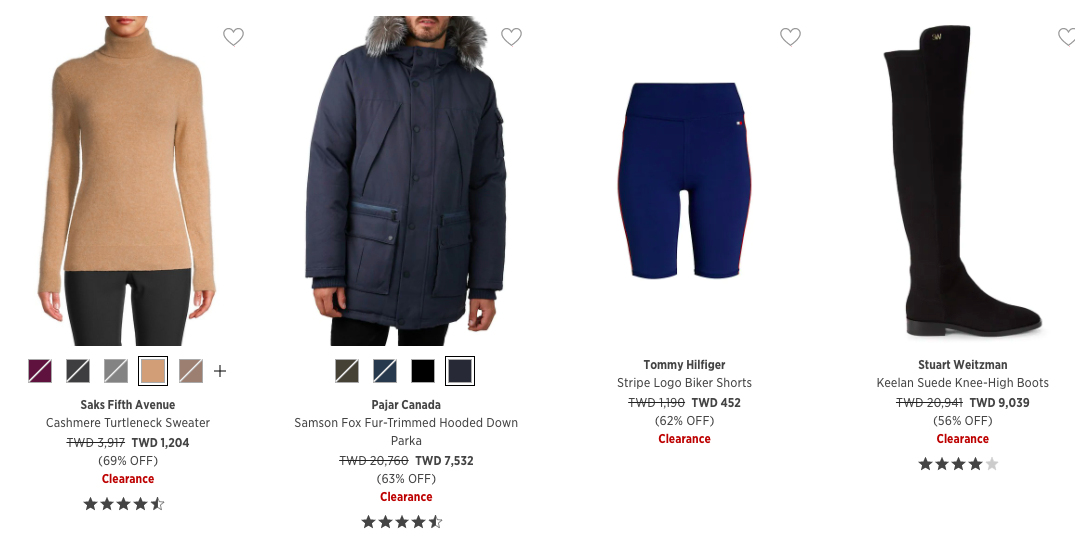View star ratings for Stuart Weitzman boots
Image resolution: width=1075 pixels, height=536 pixels.
(958, 464)
